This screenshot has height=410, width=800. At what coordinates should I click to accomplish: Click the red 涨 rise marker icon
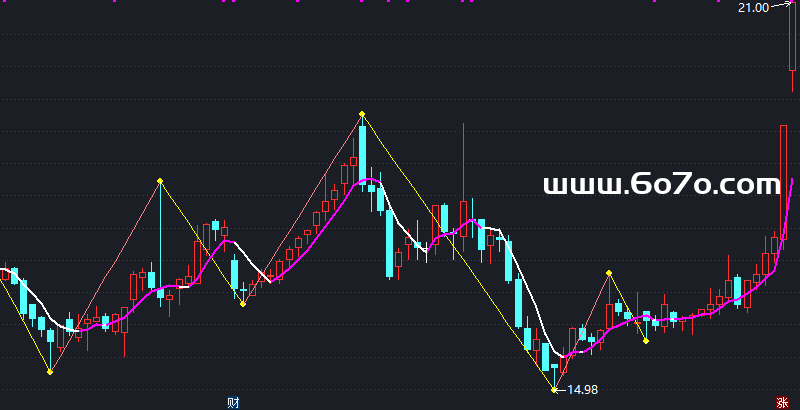[781, 402]
